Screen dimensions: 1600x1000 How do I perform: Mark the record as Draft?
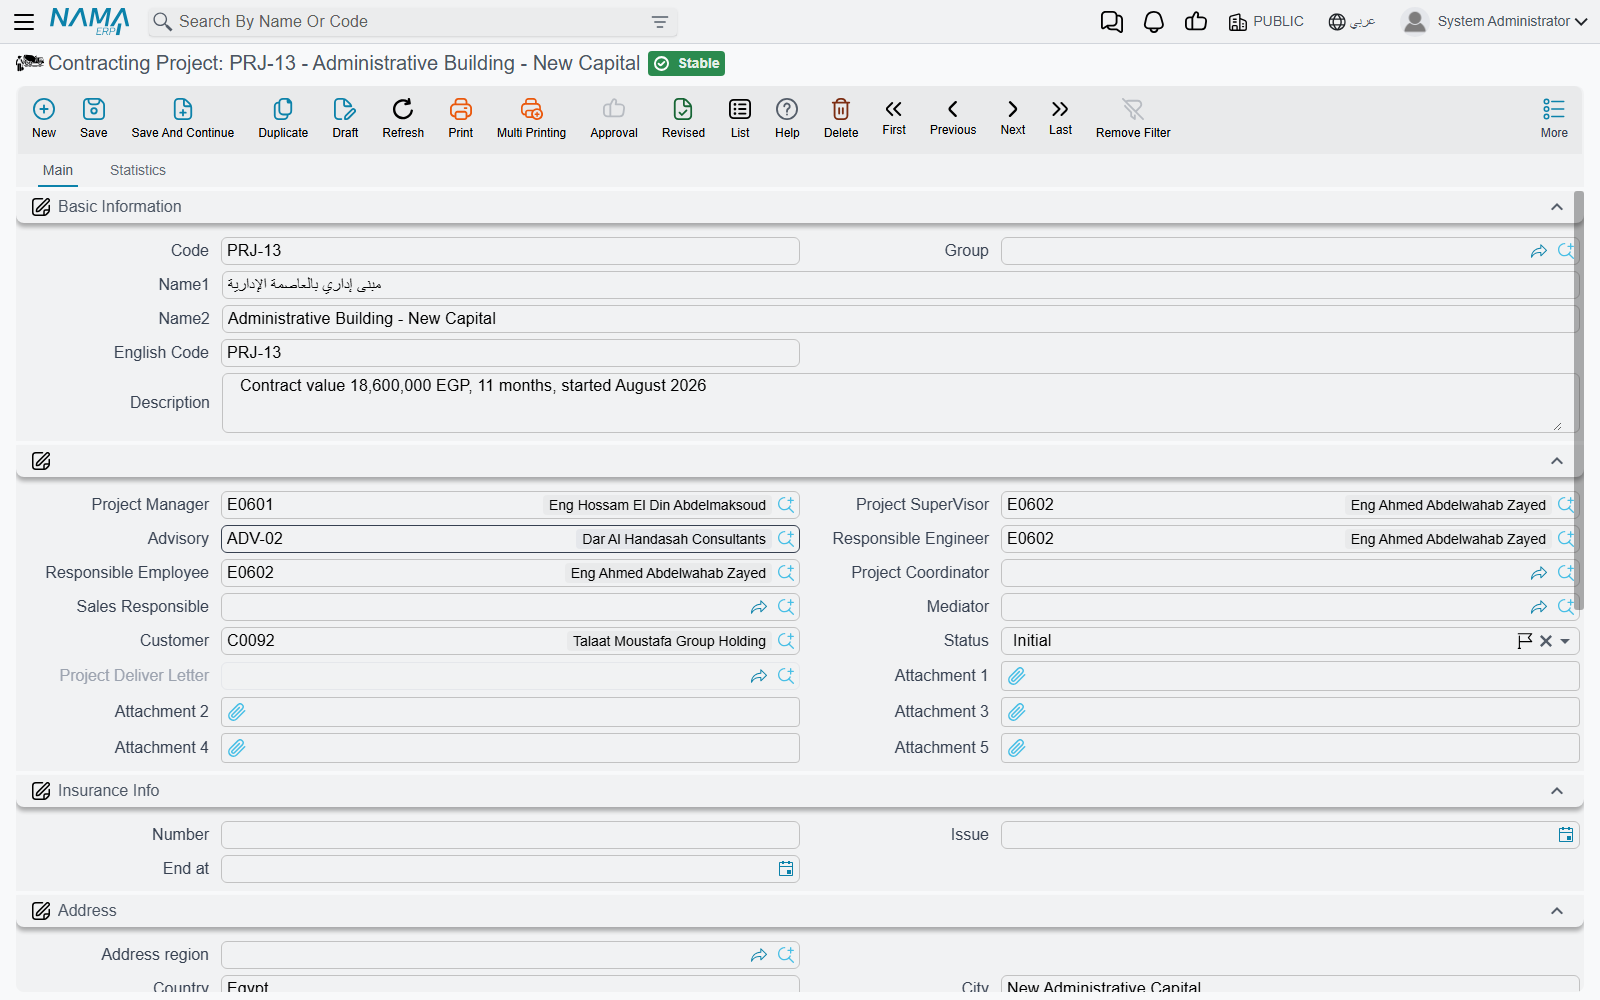[345, 118]
